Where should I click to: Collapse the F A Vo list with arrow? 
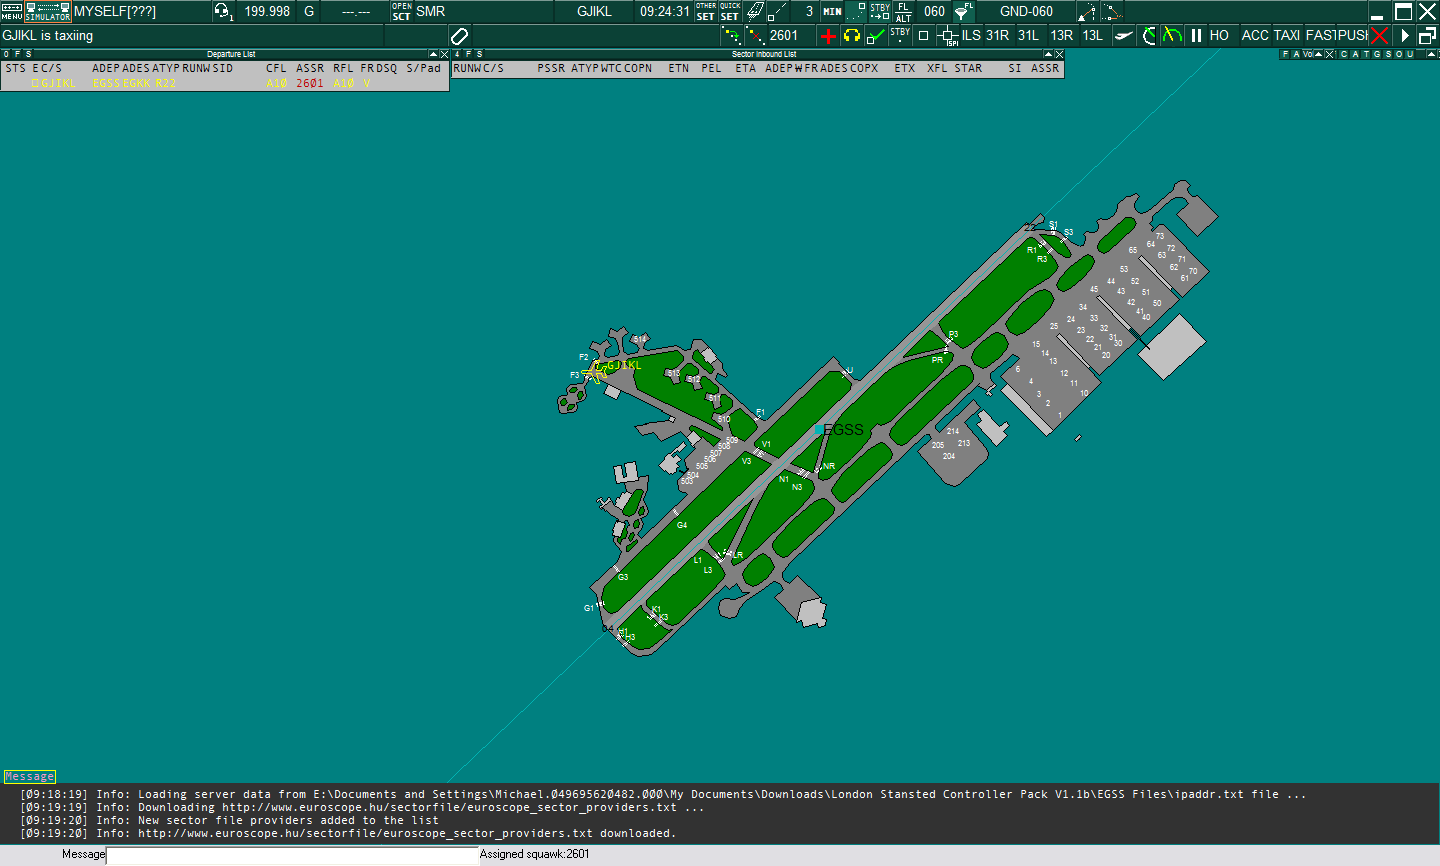(1319, 54)
